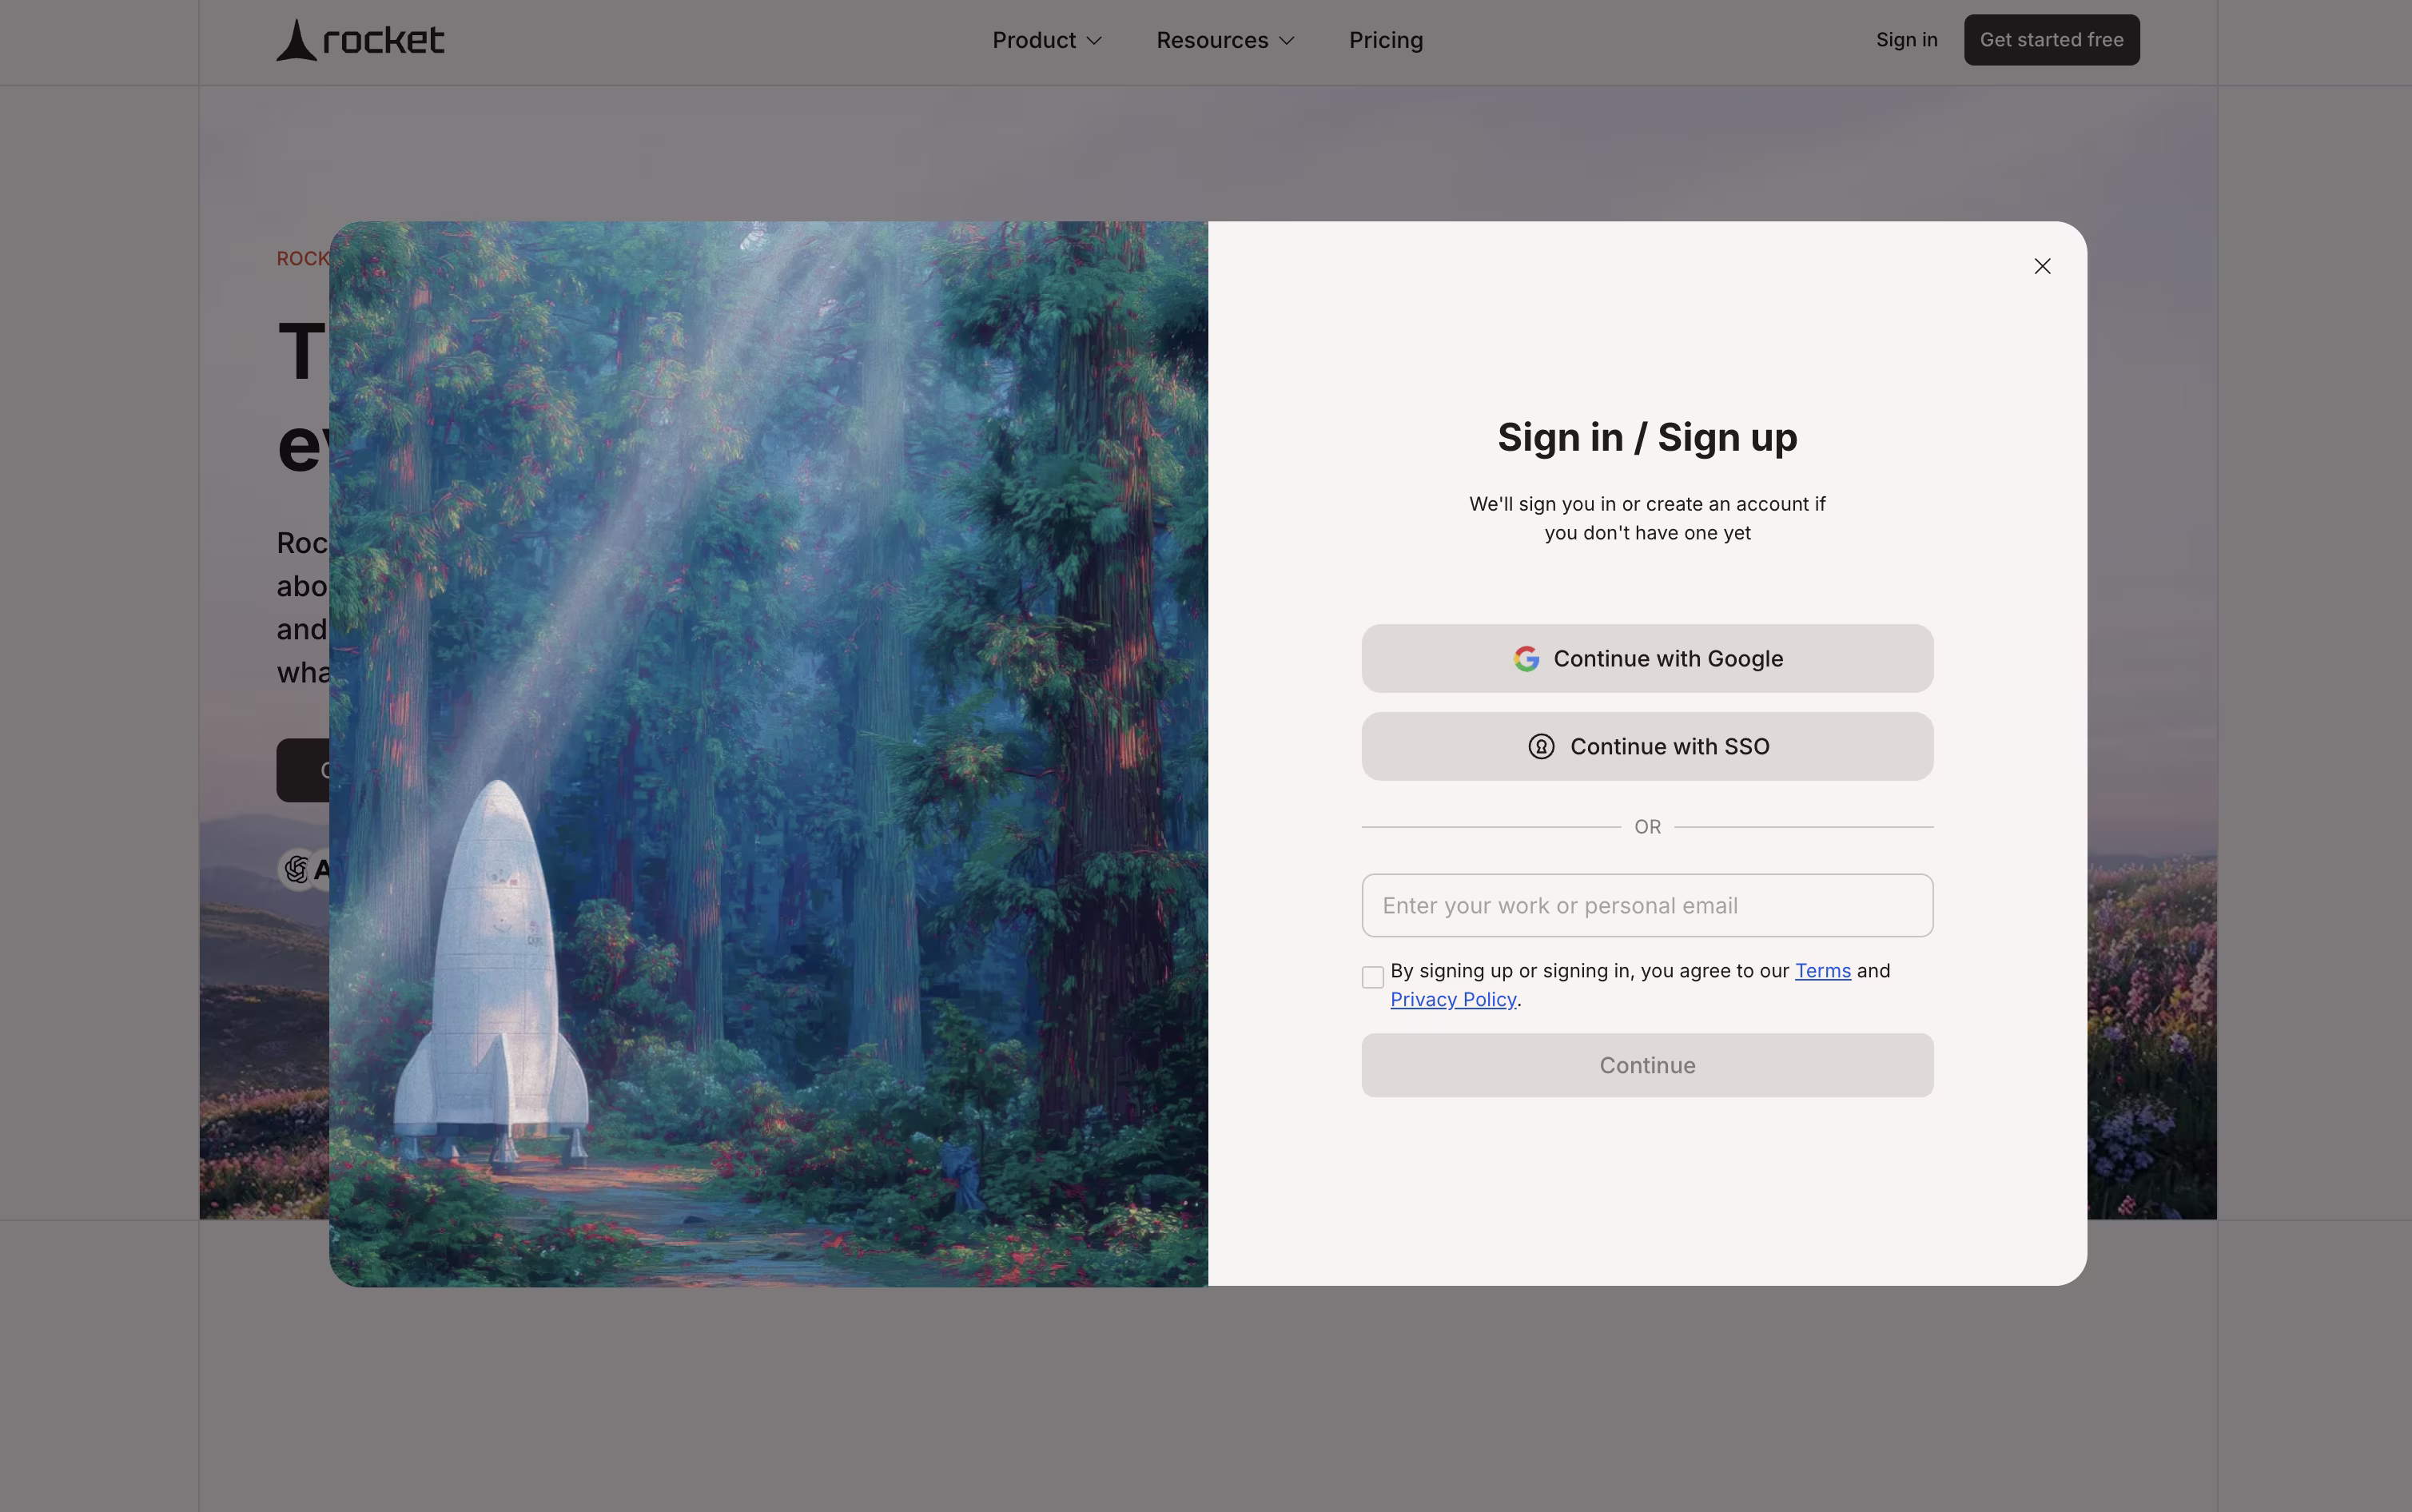The image size is (2412, 1512).
Task: Continue with Google sign-in
Action: pos(1647,659)
